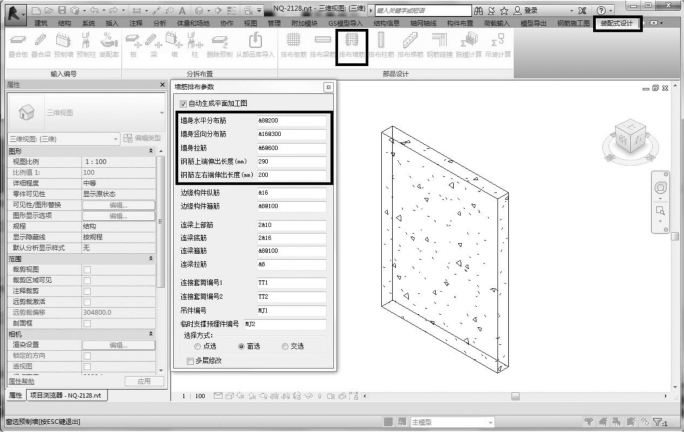The image size is (684, 432).
Task: Click 编辑 button for 渲染设置
Action: (x=118, y=345)
